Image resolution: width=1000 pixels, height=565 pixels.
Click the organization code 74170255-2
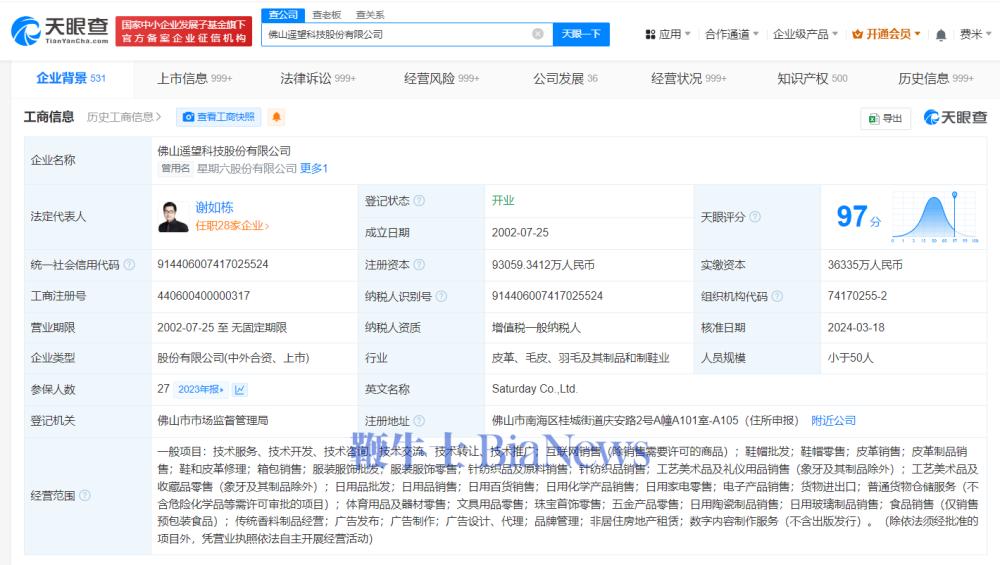coord(857,296)
